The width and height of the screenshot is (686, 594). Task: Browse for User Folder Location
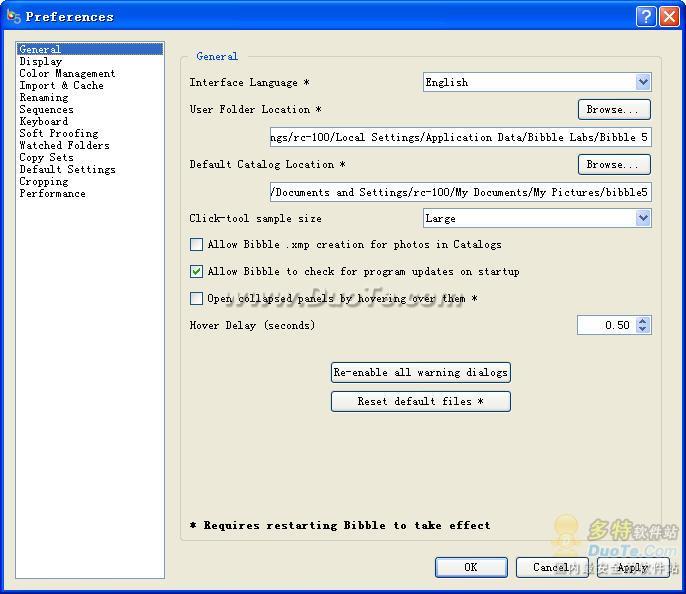(614, 109)
